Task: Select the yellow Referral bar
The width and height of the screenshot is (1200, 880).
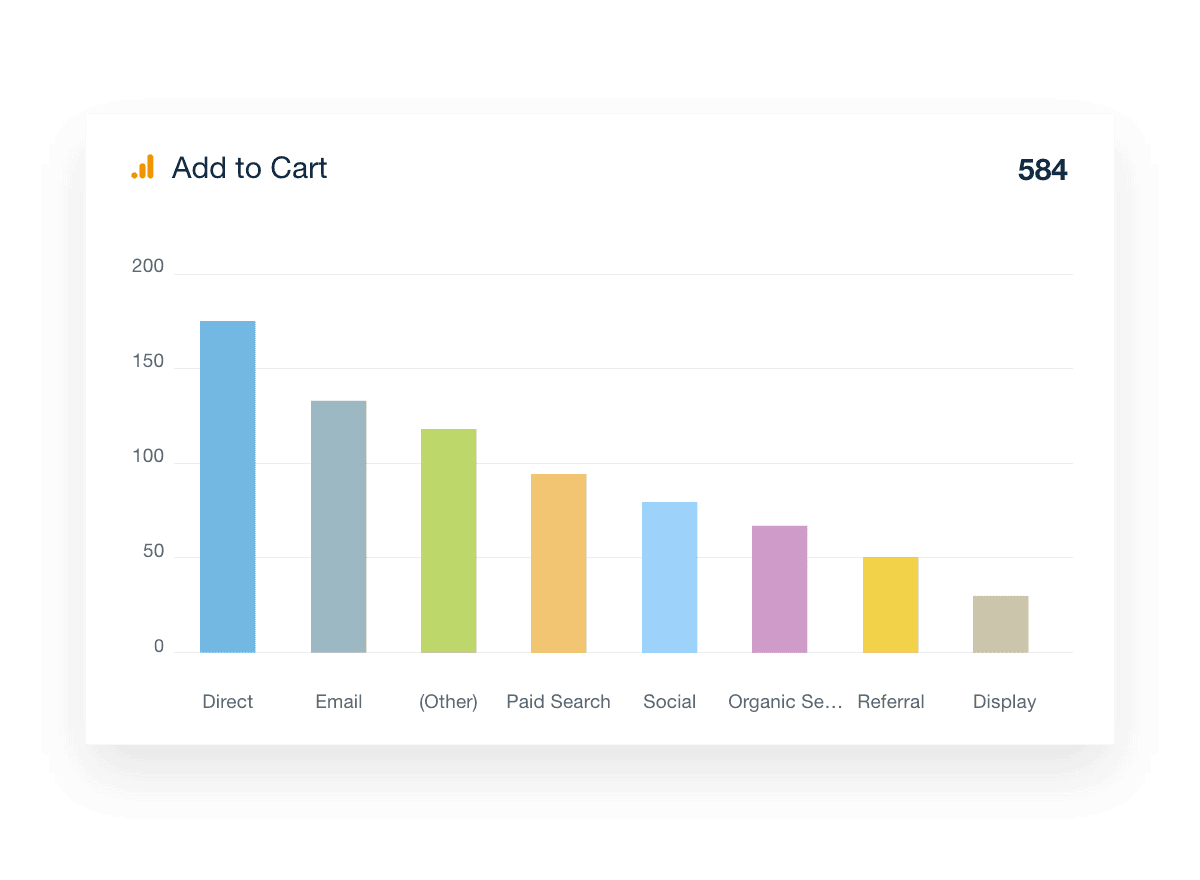Action: point(890,605)
